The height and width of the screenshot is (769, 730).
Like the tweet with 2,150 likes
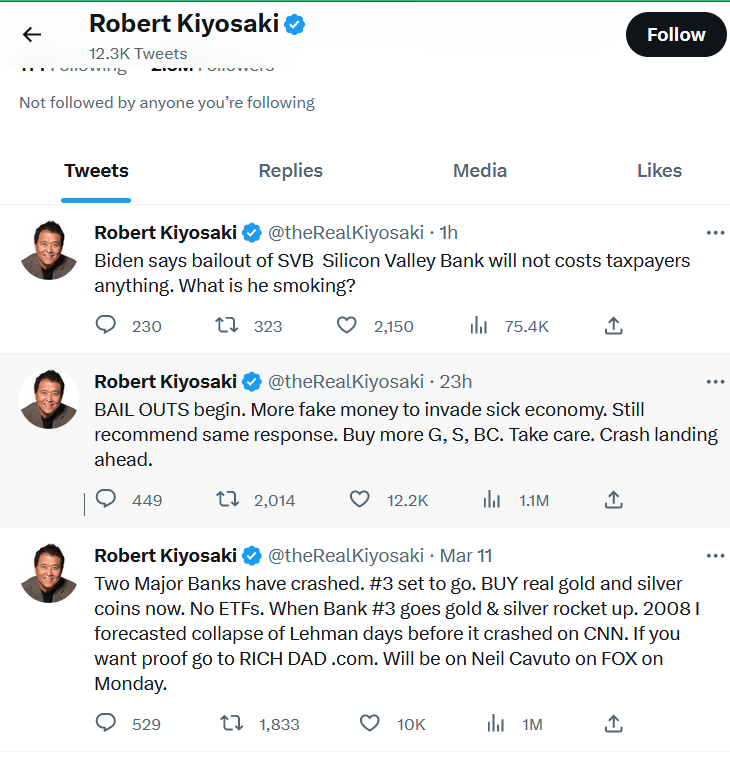346,325
